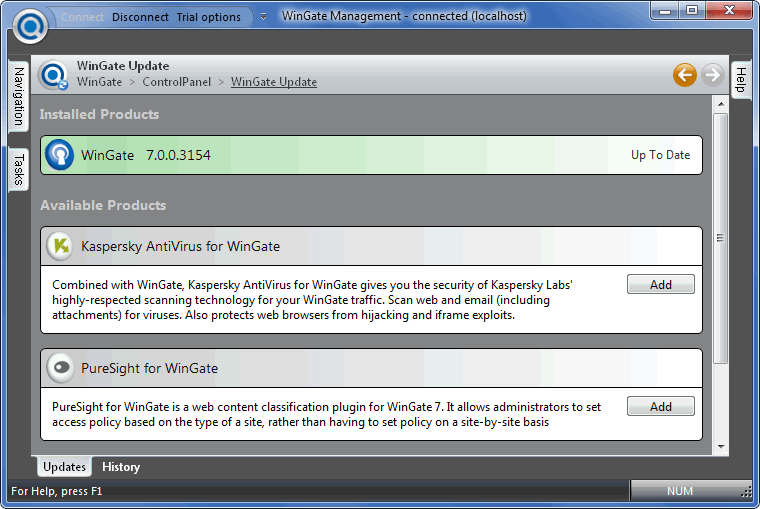
Task: Click the WinGate application orb logo
Action: (x=30, y=26)
